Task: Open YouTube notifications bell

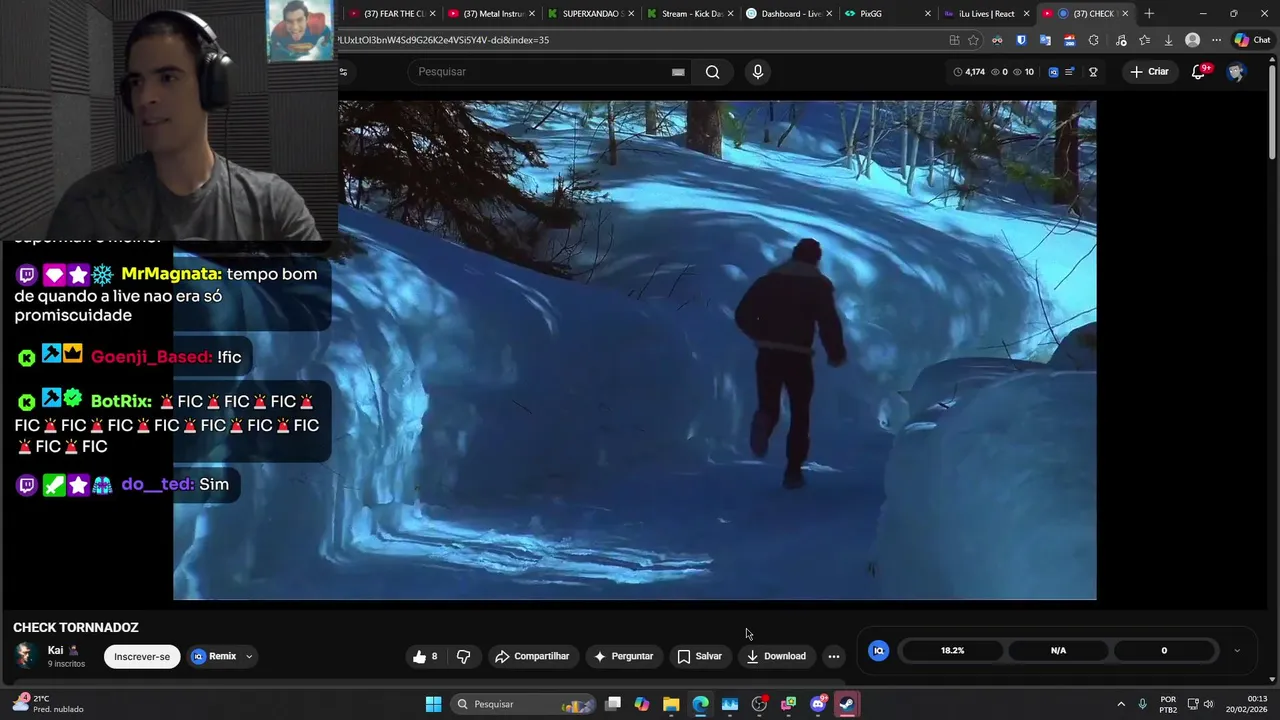Action: tap(1198, 72)
